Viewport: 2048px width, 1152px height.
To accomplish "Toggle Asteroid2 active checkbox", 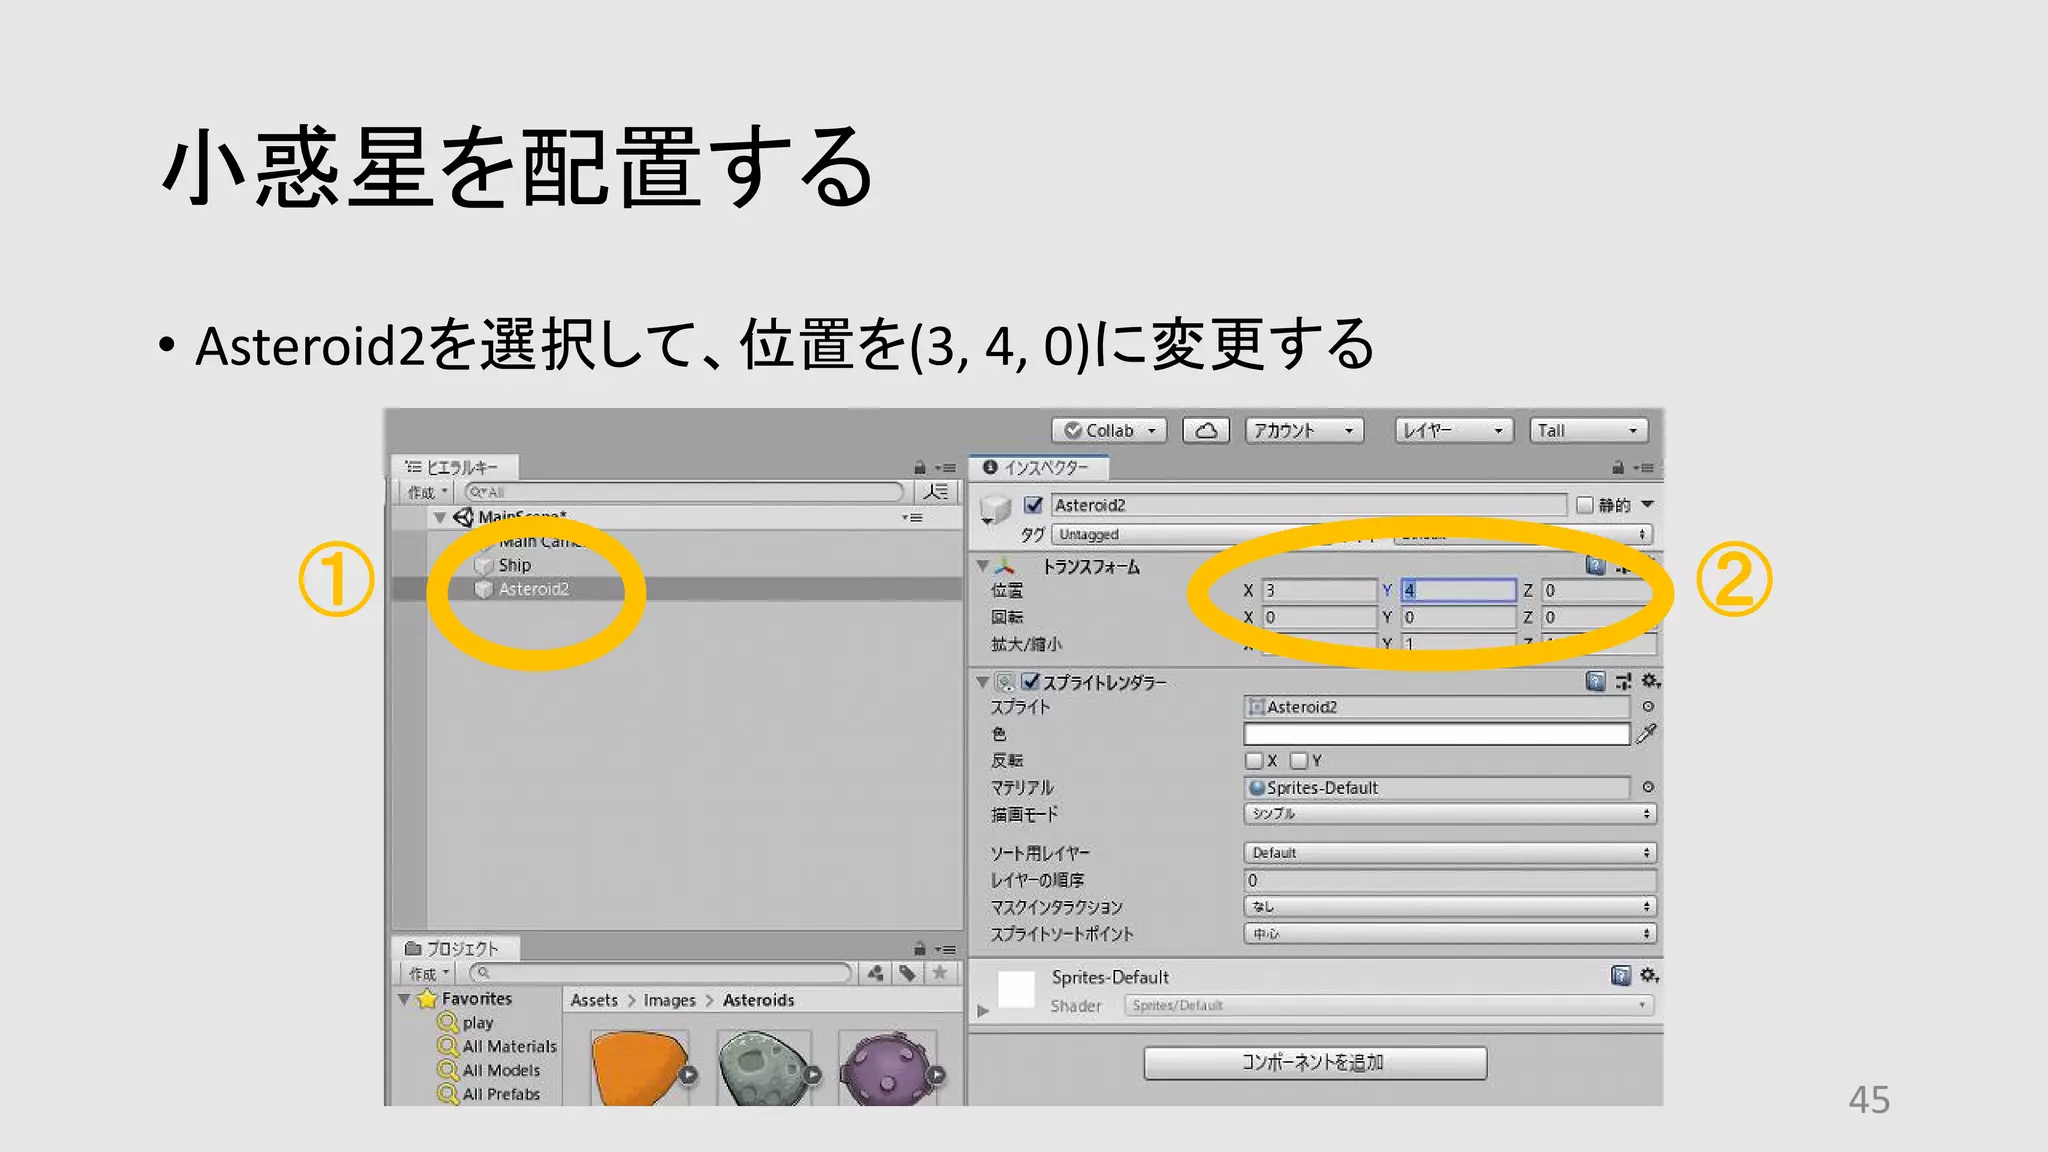I will [x=1034, y=505].
